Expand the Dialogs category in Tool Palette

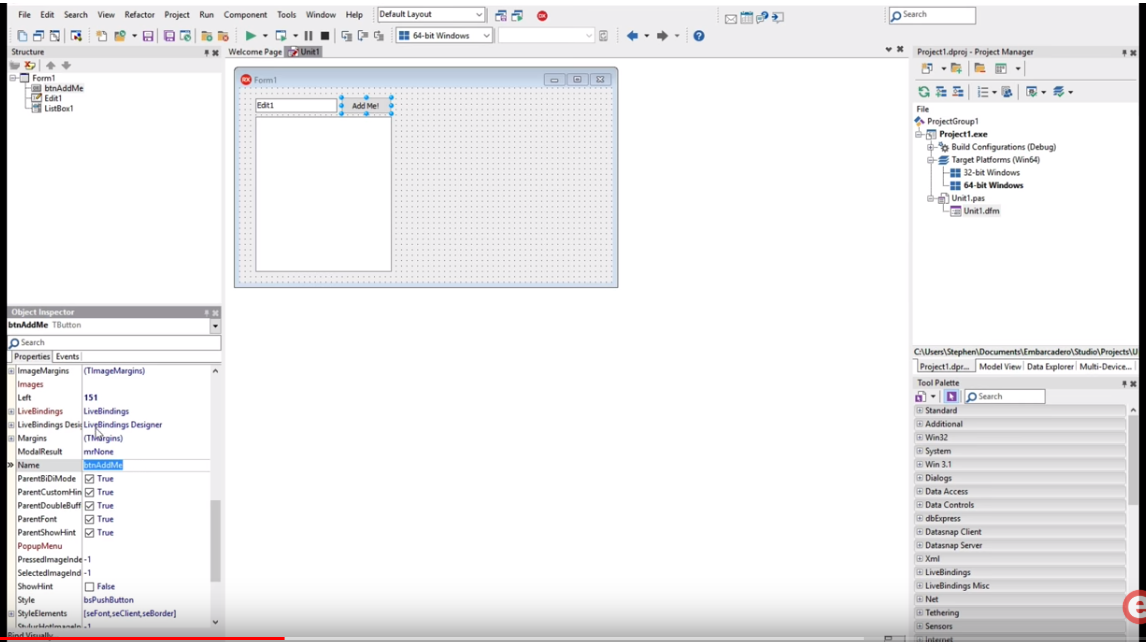pyautogui.click(x=919, y=477)
